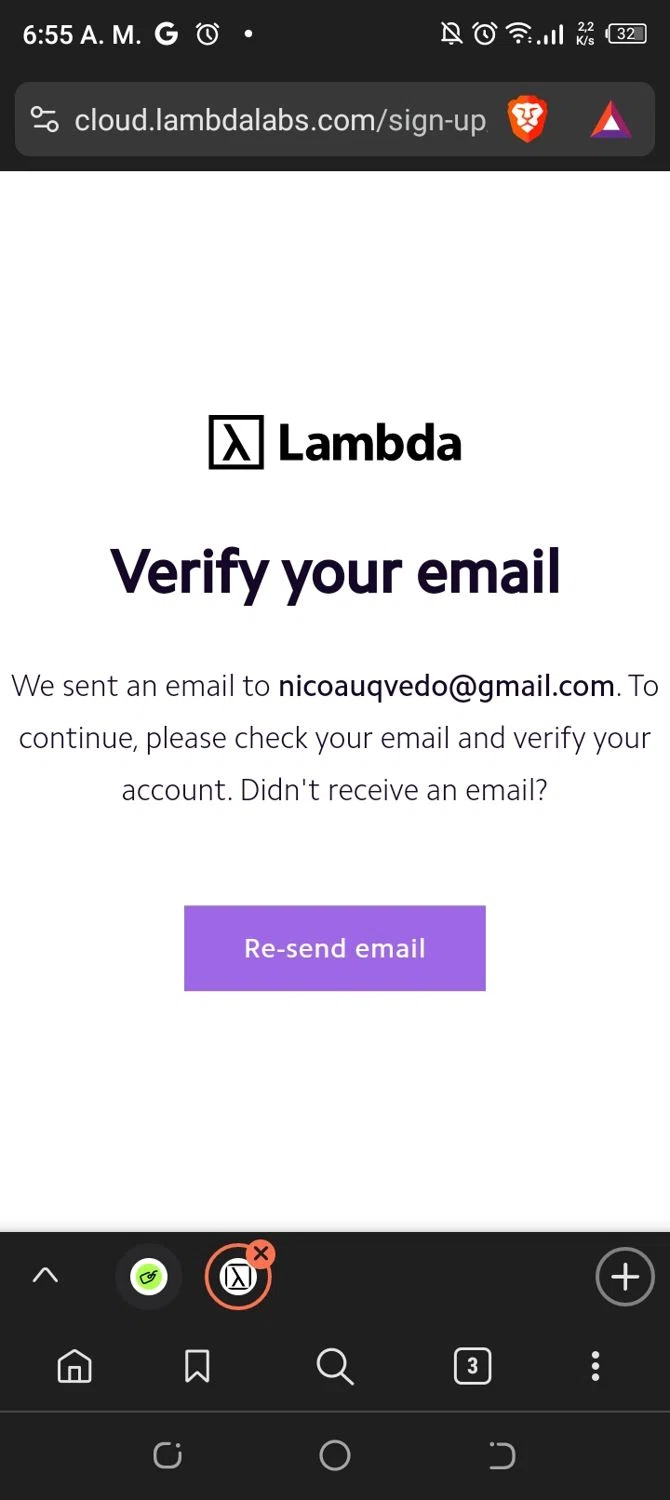This screenshot has height=1500, width=670.
Task: Close the Lambda tab with red X
Action: coord(261,1253)
